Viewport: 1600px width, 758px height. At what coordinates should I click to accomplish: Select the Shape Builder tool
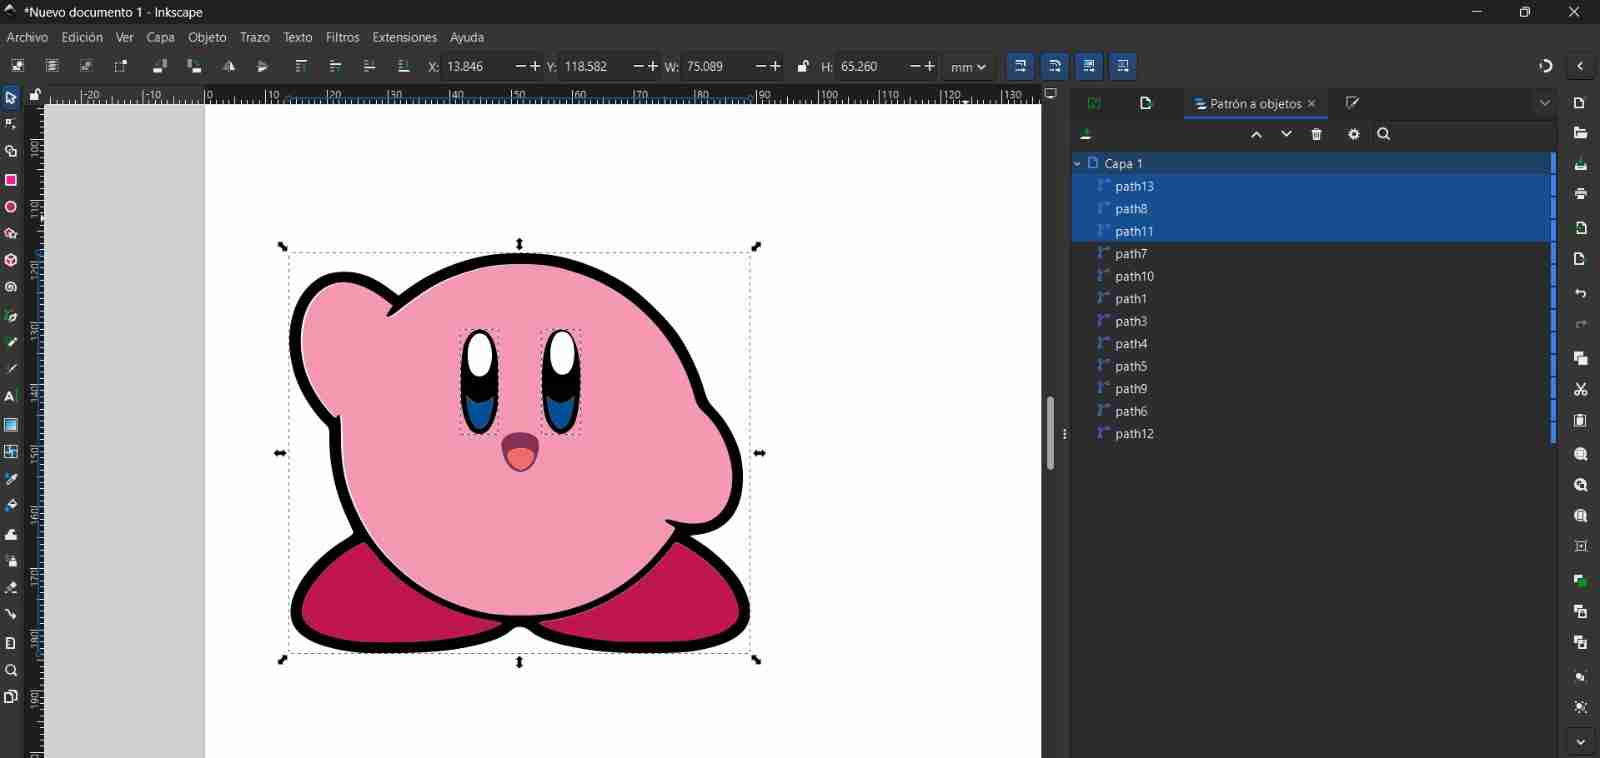pos(11,152)
